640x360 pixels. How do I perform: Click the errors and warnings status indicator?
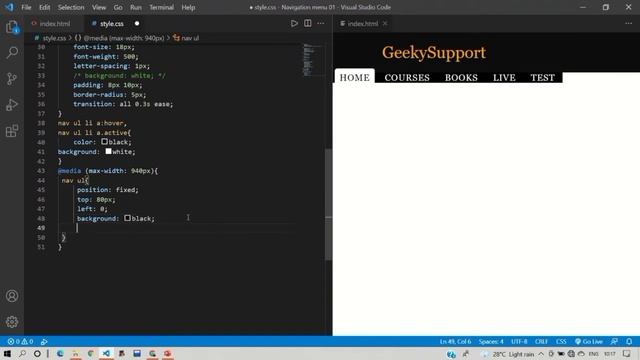tap(20, 341)
